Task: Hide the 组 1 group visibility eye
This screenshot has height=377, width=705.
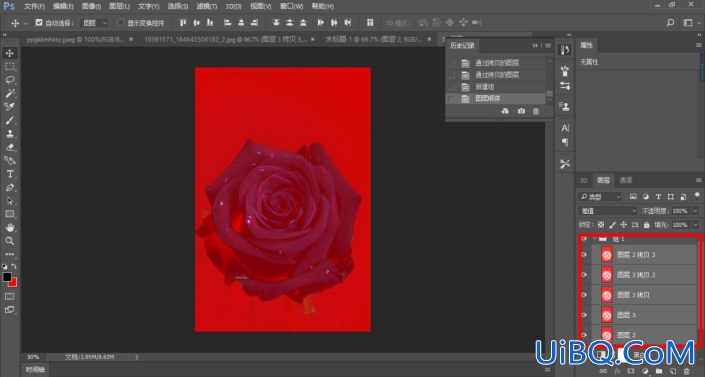Action: 584,239
